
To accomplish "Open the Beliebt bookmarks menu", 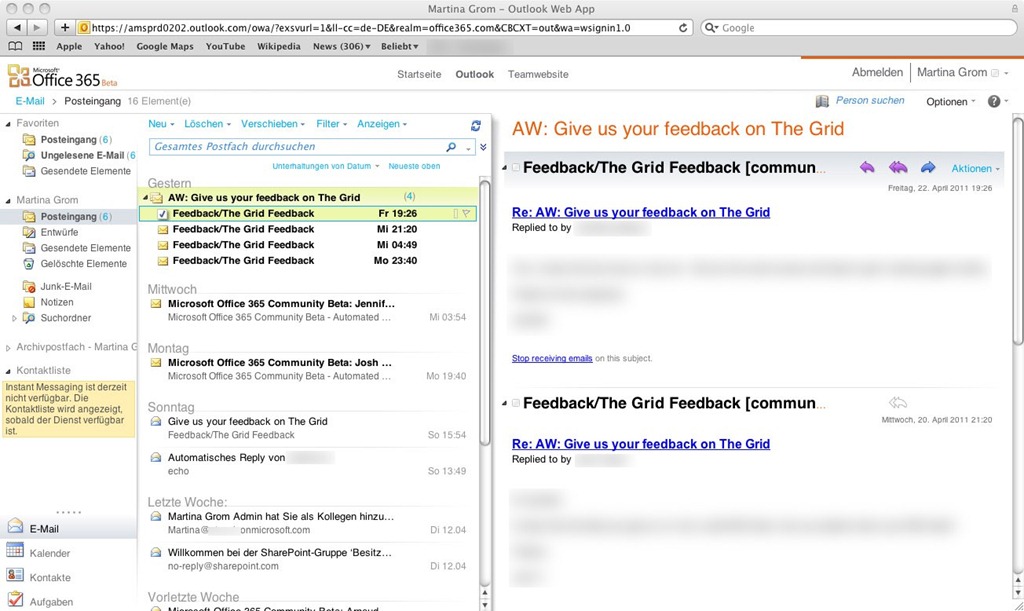I will pos(400,46).
